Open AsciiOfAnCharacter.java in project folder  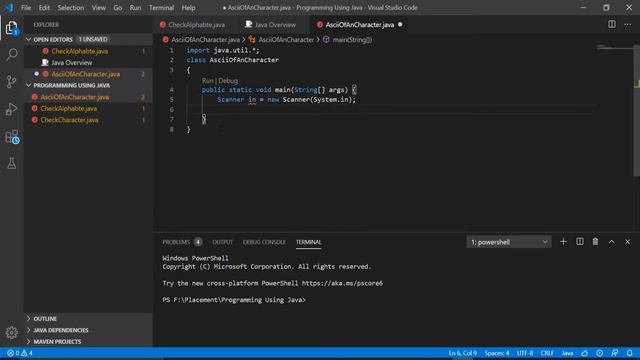point(75,97)
